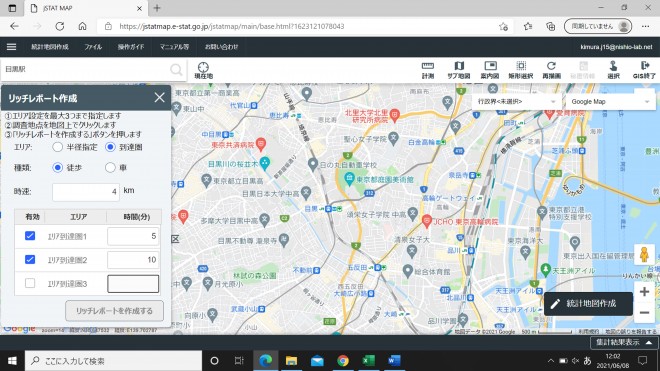The image size is (660, 371).
Task: Click the 目黒駅 search box
Action: pos(86,69)
